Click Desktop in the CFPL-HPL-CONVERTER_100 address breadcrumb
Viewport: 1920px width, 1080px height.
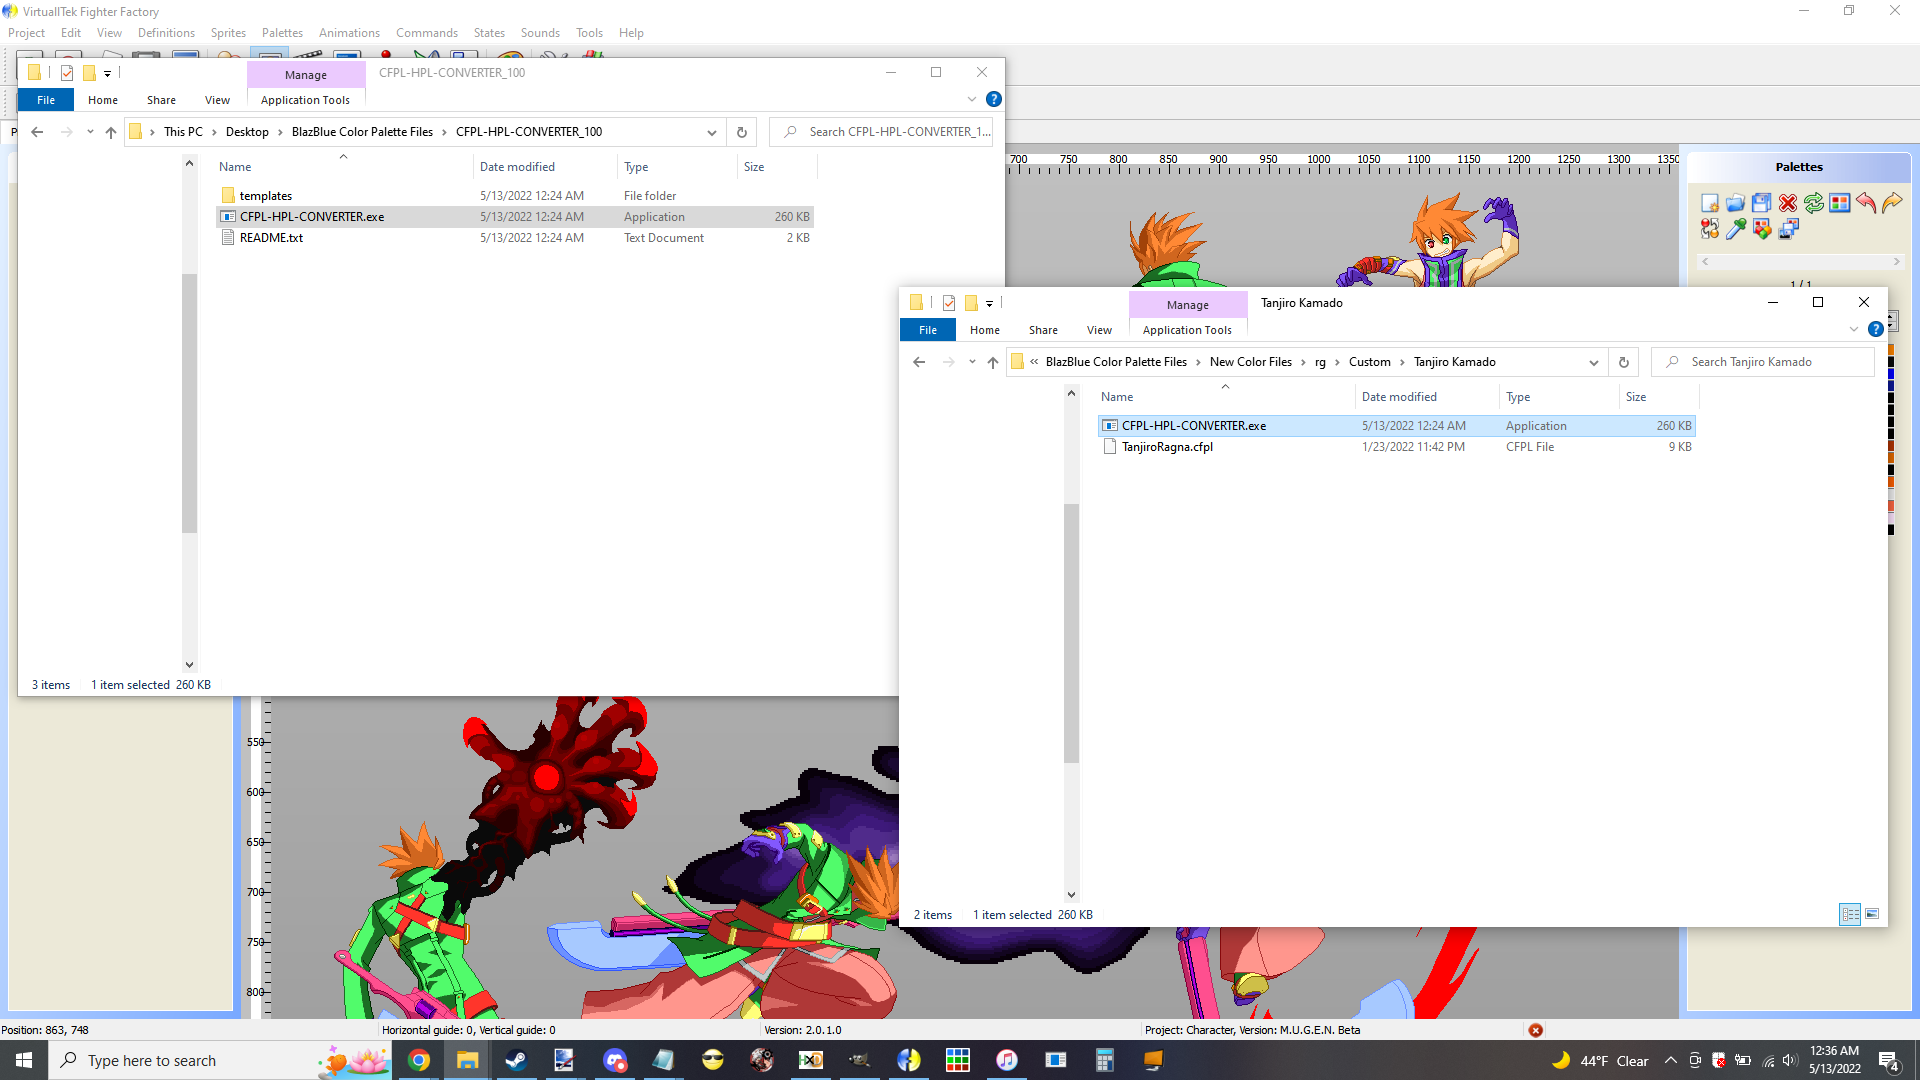pyautogui.click(x=247, y=132)
